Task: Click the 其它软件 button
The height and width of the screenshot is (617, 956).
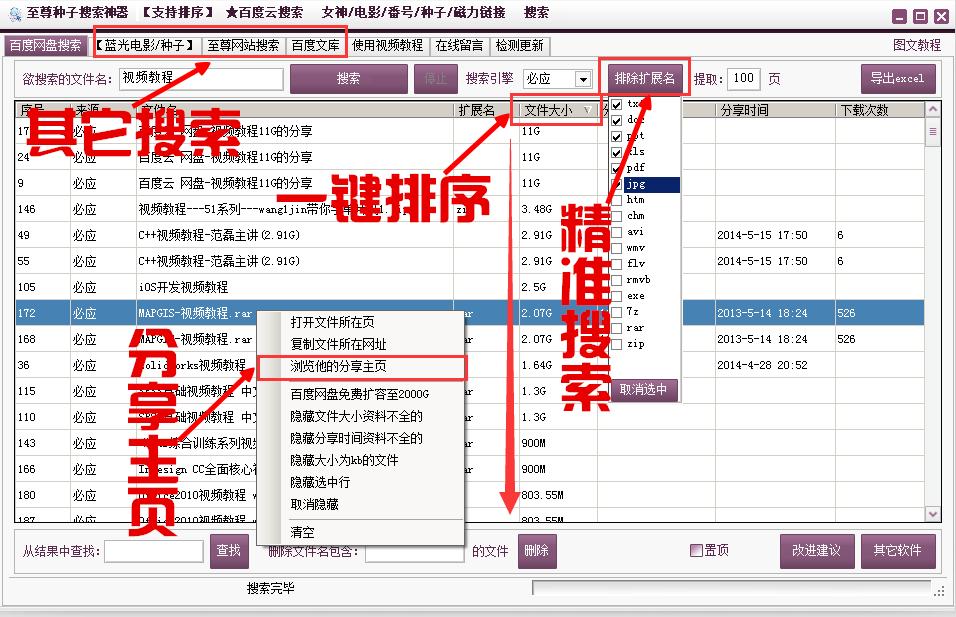Action: point(898,550)
